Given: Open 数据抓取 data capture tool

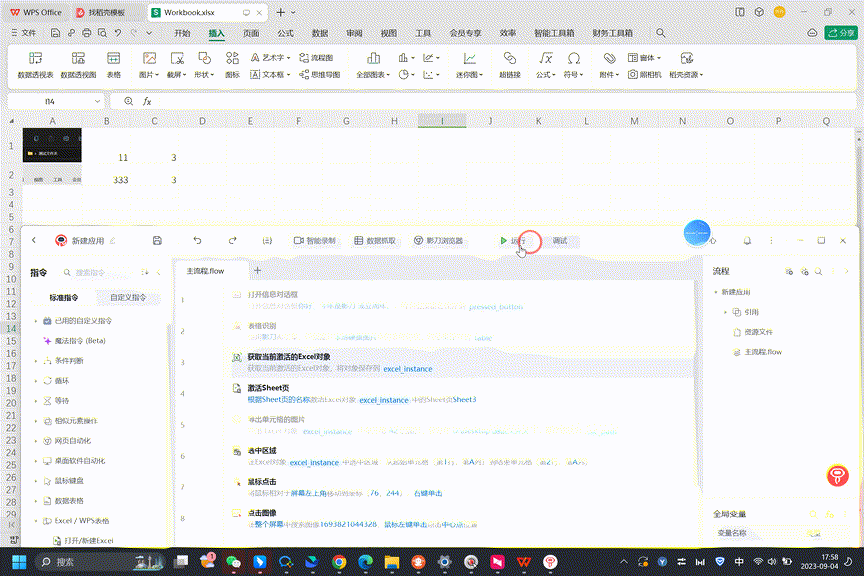Looking at the screenshot, I should (375, 241).
